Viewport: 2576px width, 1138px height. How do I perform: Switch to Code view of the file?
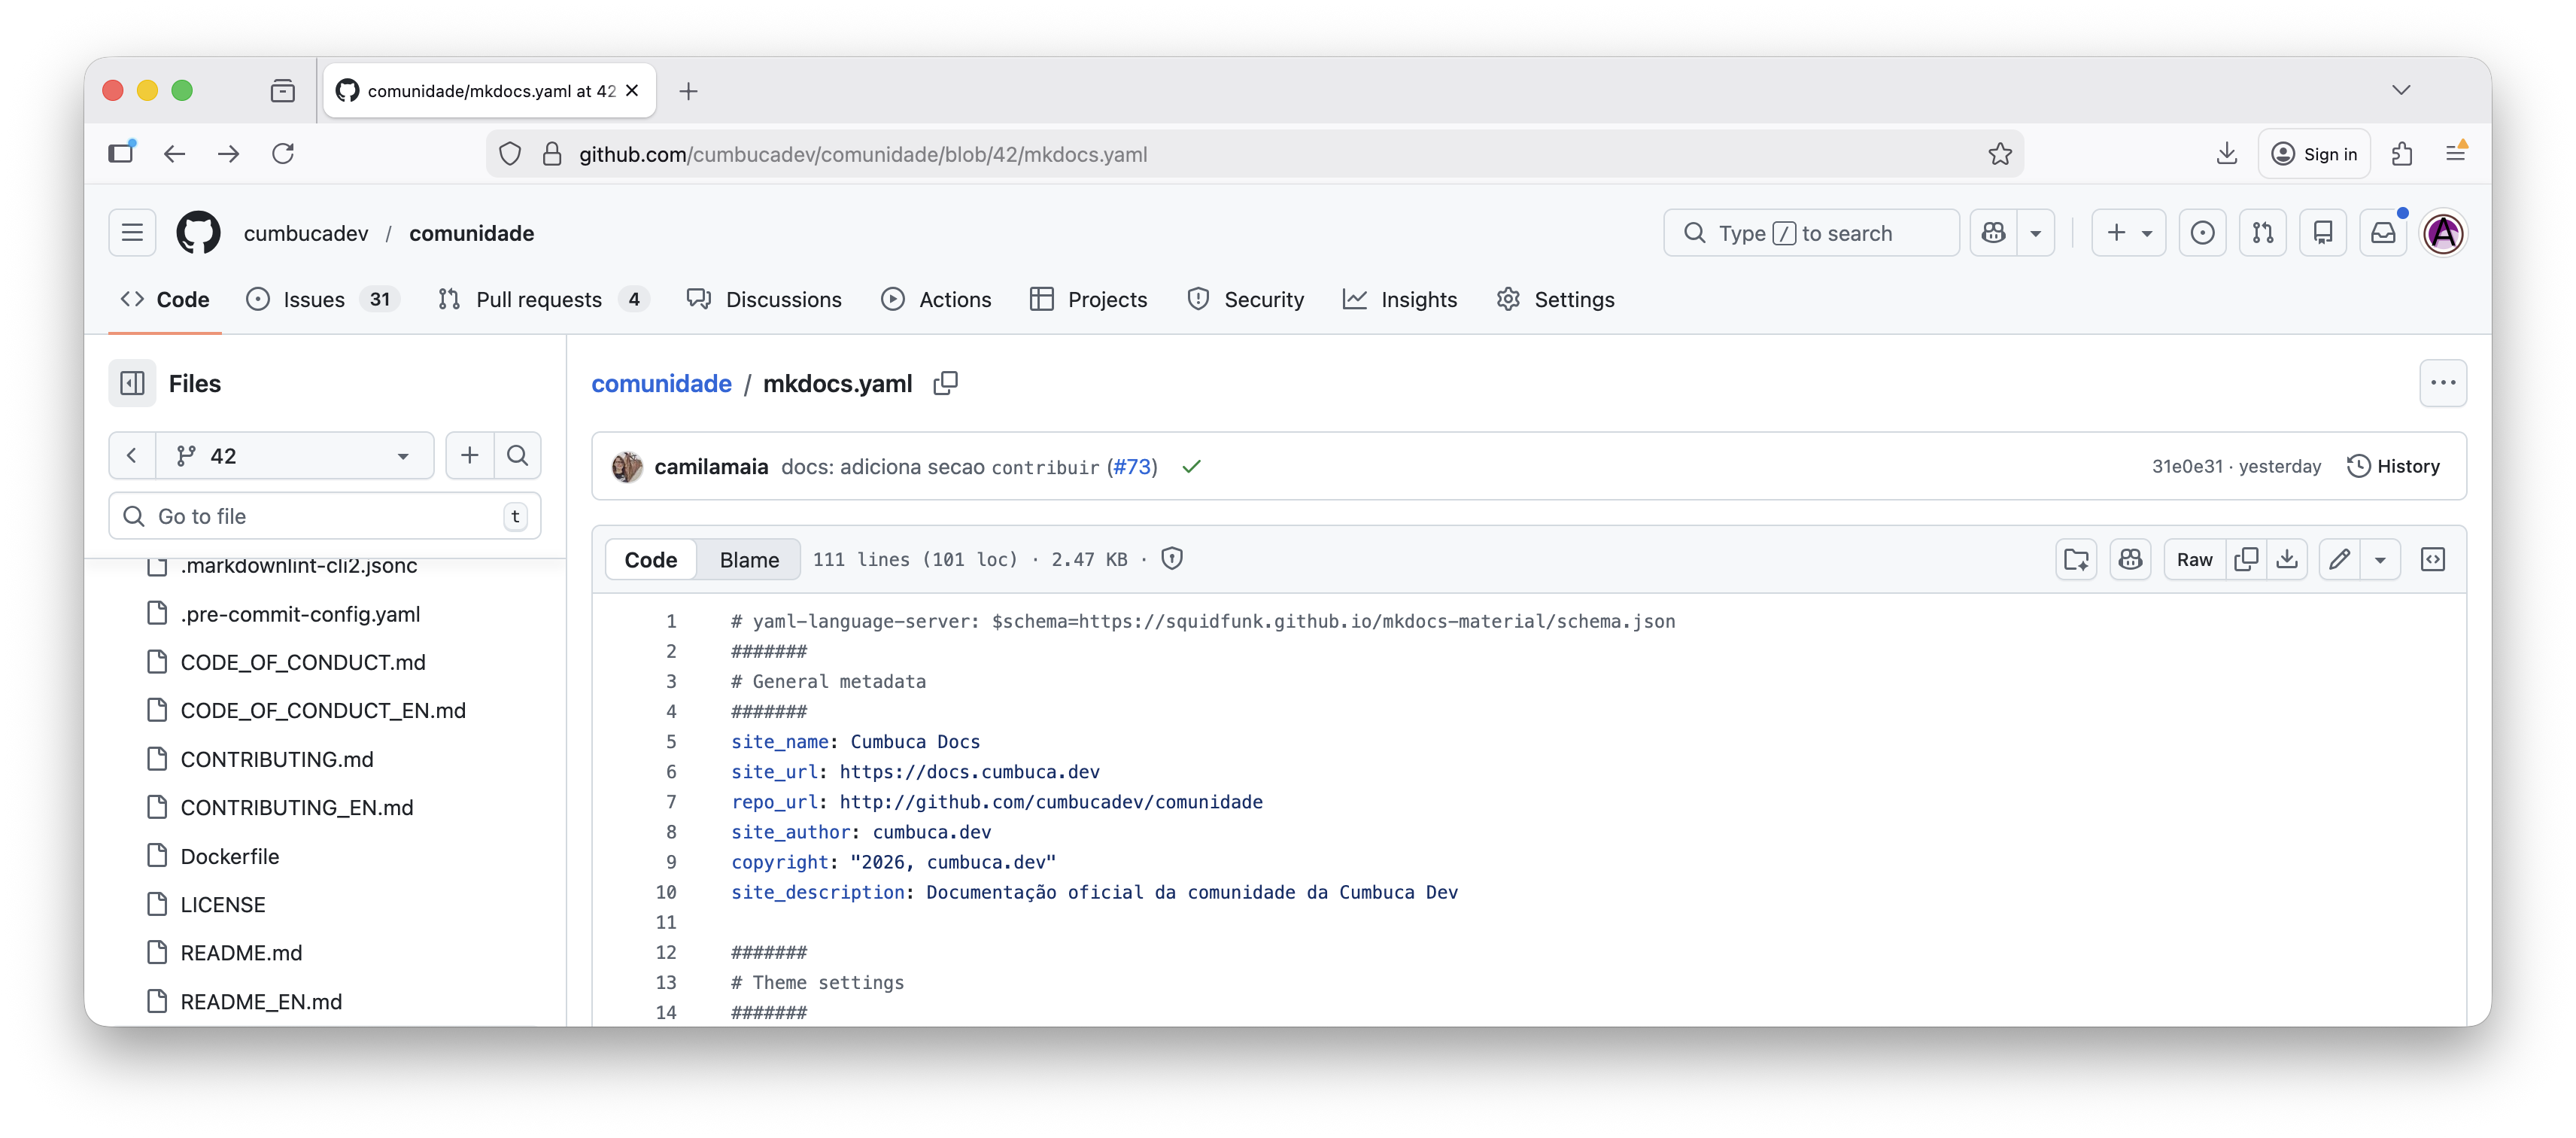[651, 559]
